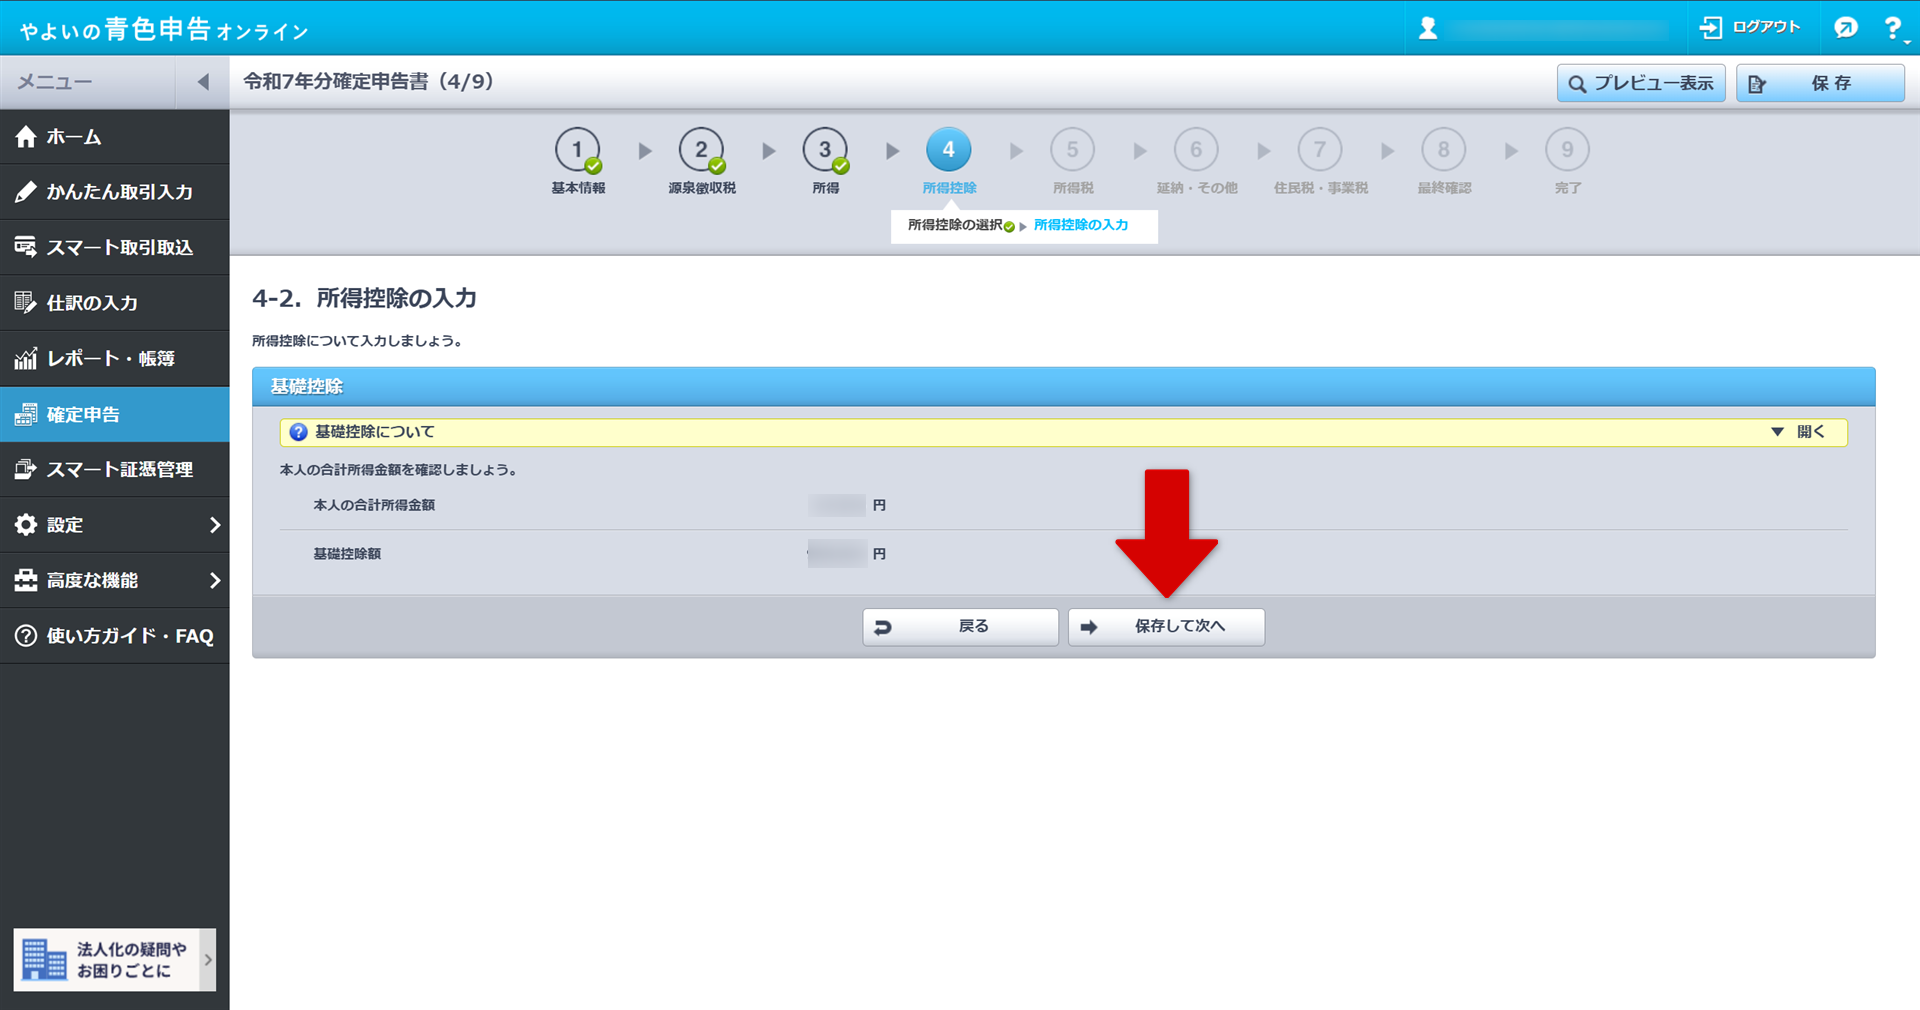The image size is (1920, 1010).
Task: Click the user account icon
Action: point(1428,29)
